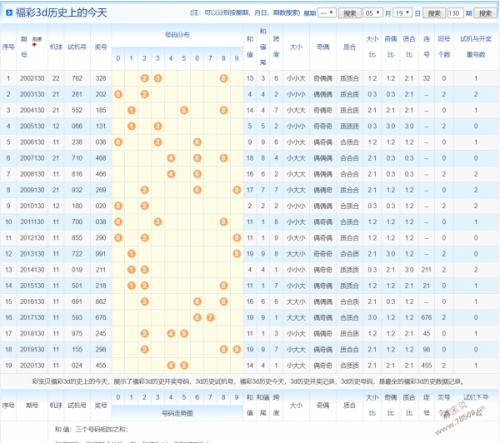Click the 试机与开奖重号数 column header

tap(476, 47)
